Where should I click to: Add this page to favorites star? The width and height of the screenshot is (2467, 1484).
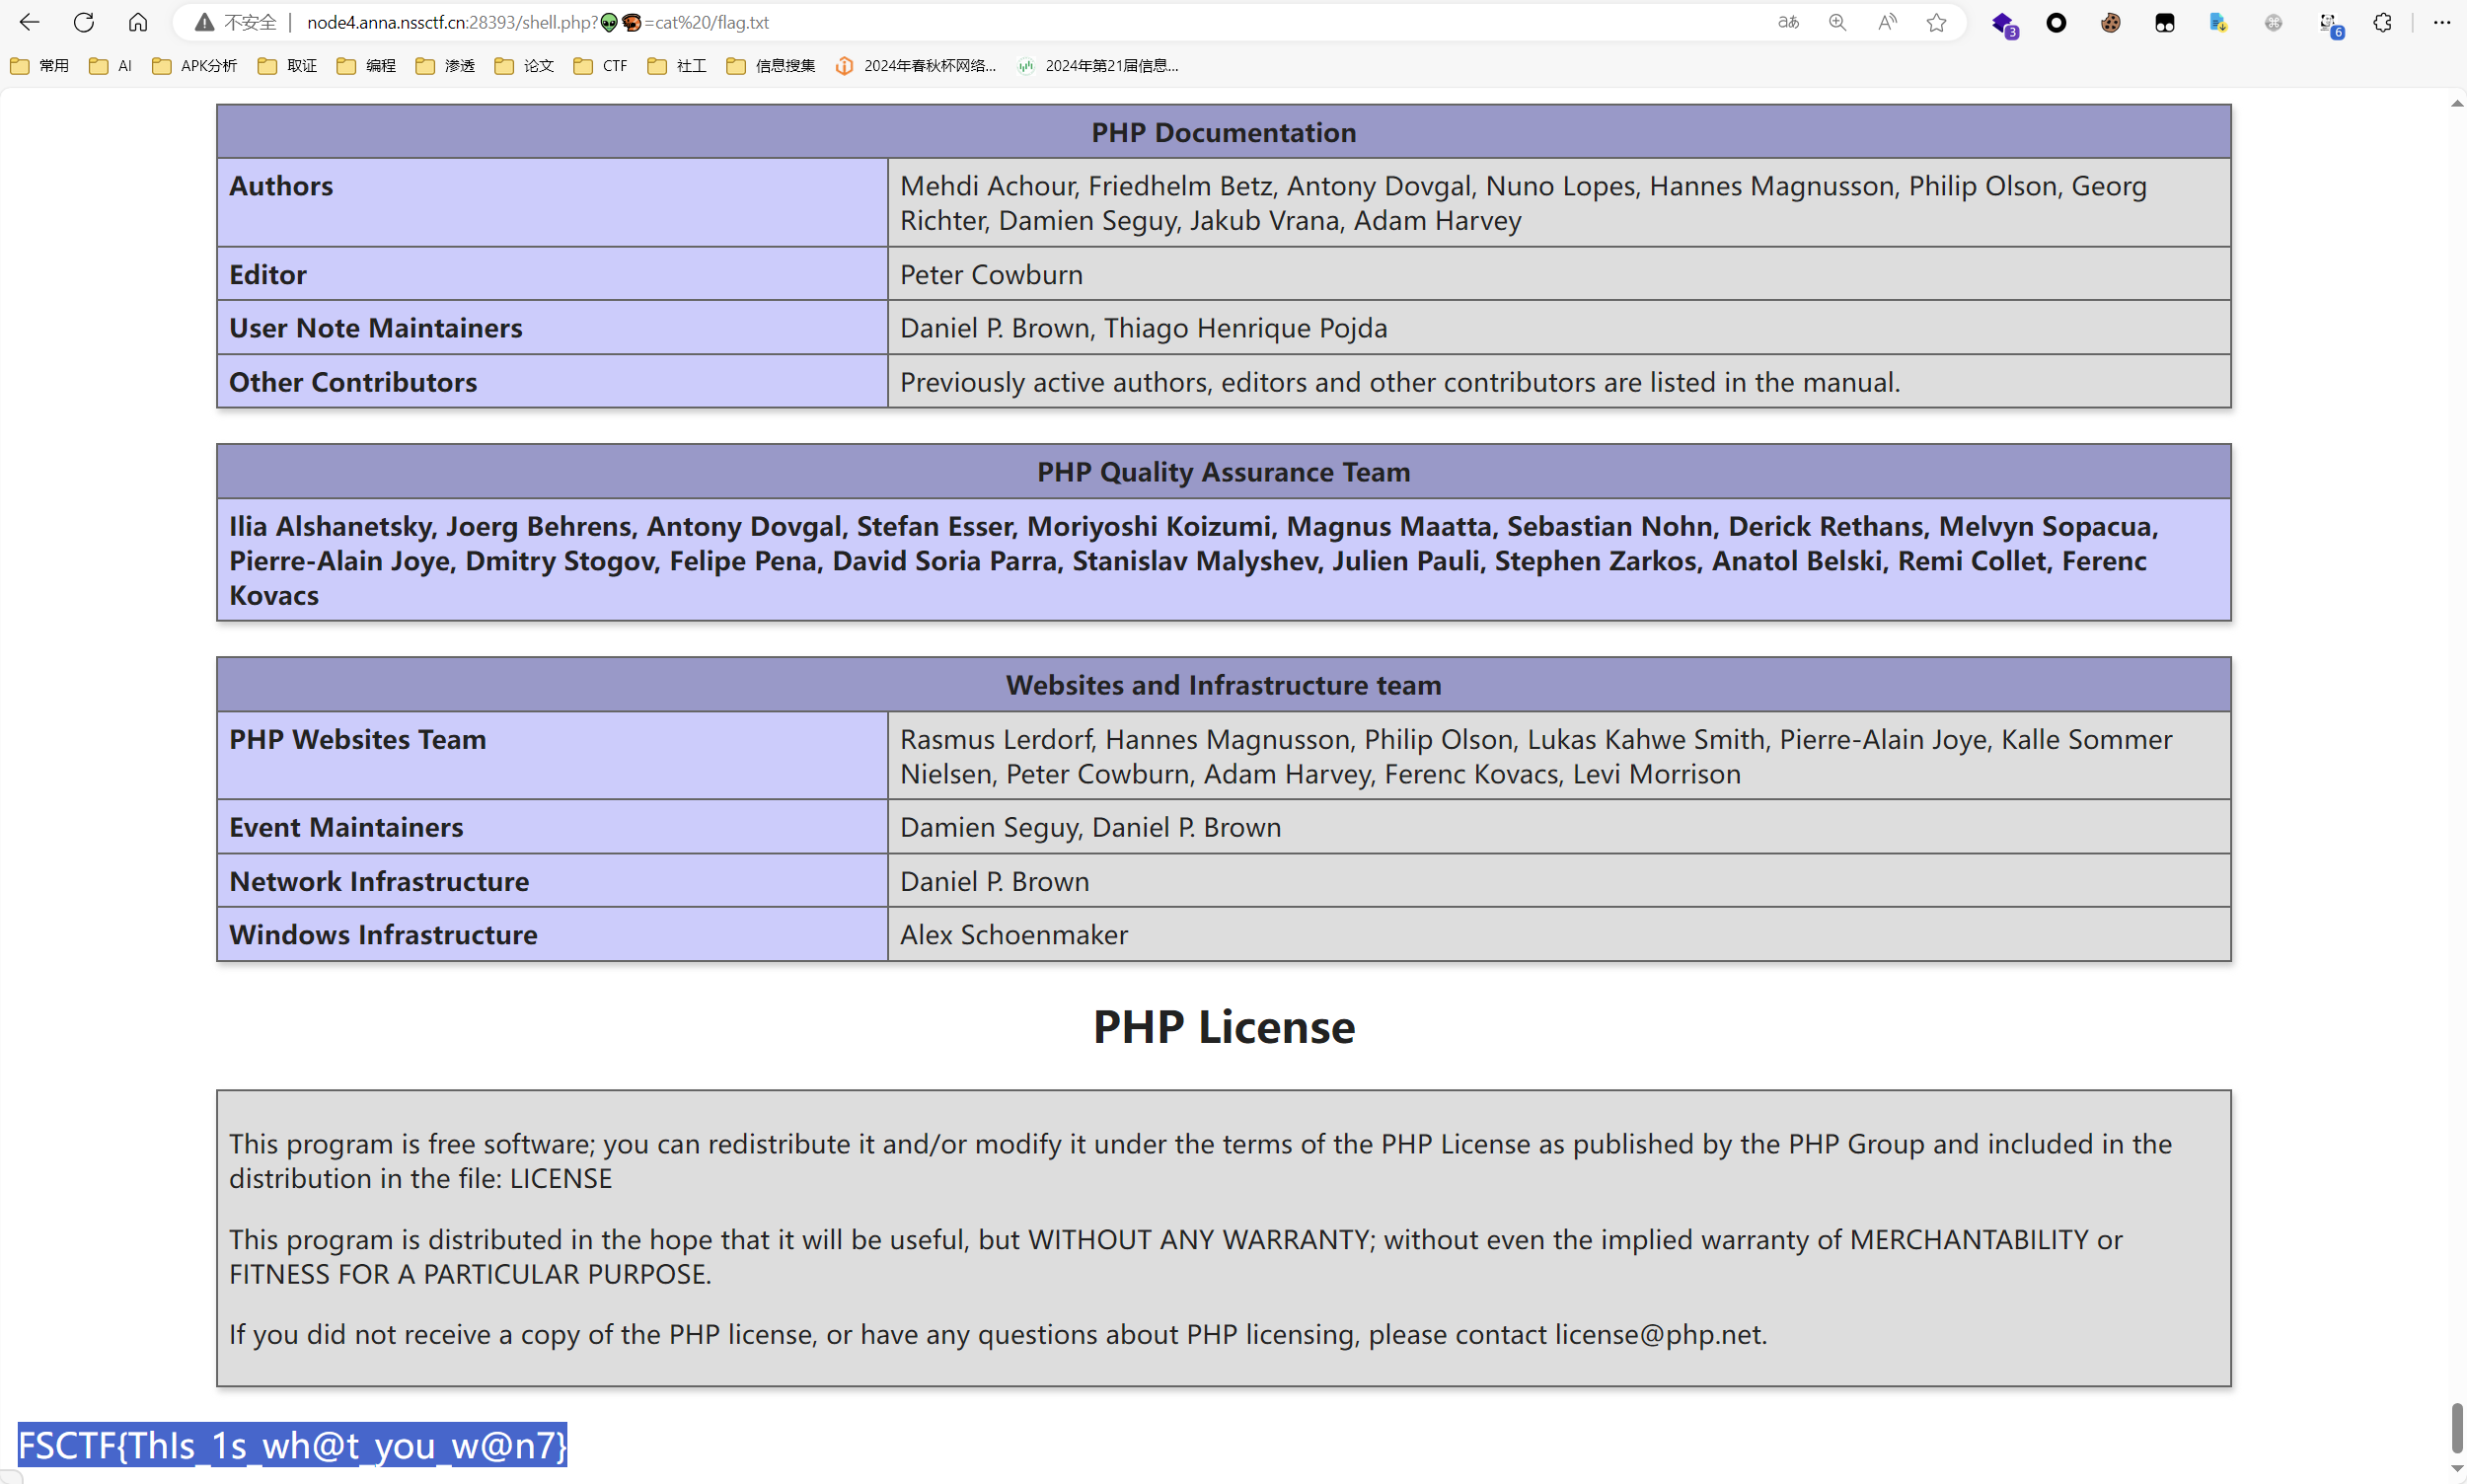pyautogui.click(x=1936, y=22)
